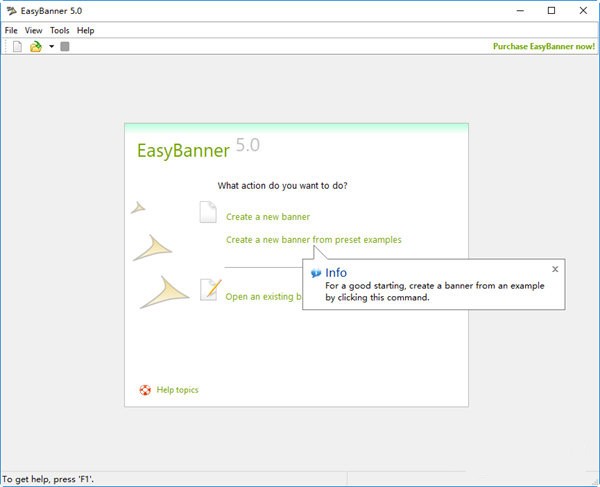Click the New banner toolbar icon

tap(17, 47)
